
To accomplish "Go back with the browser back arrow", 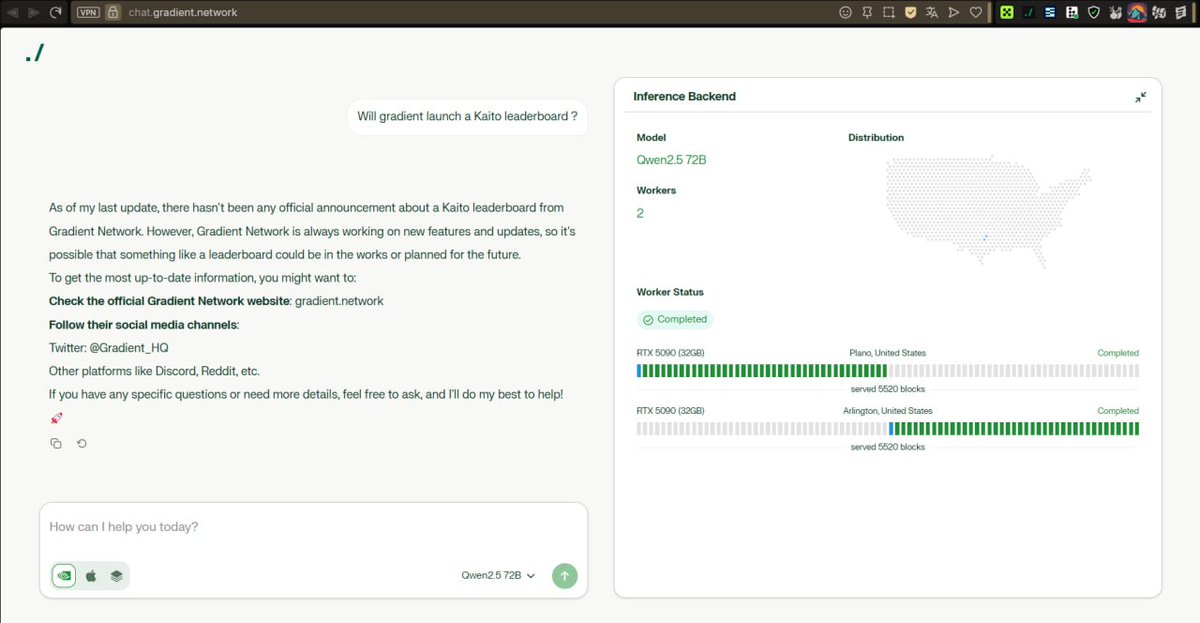I will click(x=11, y=13).
